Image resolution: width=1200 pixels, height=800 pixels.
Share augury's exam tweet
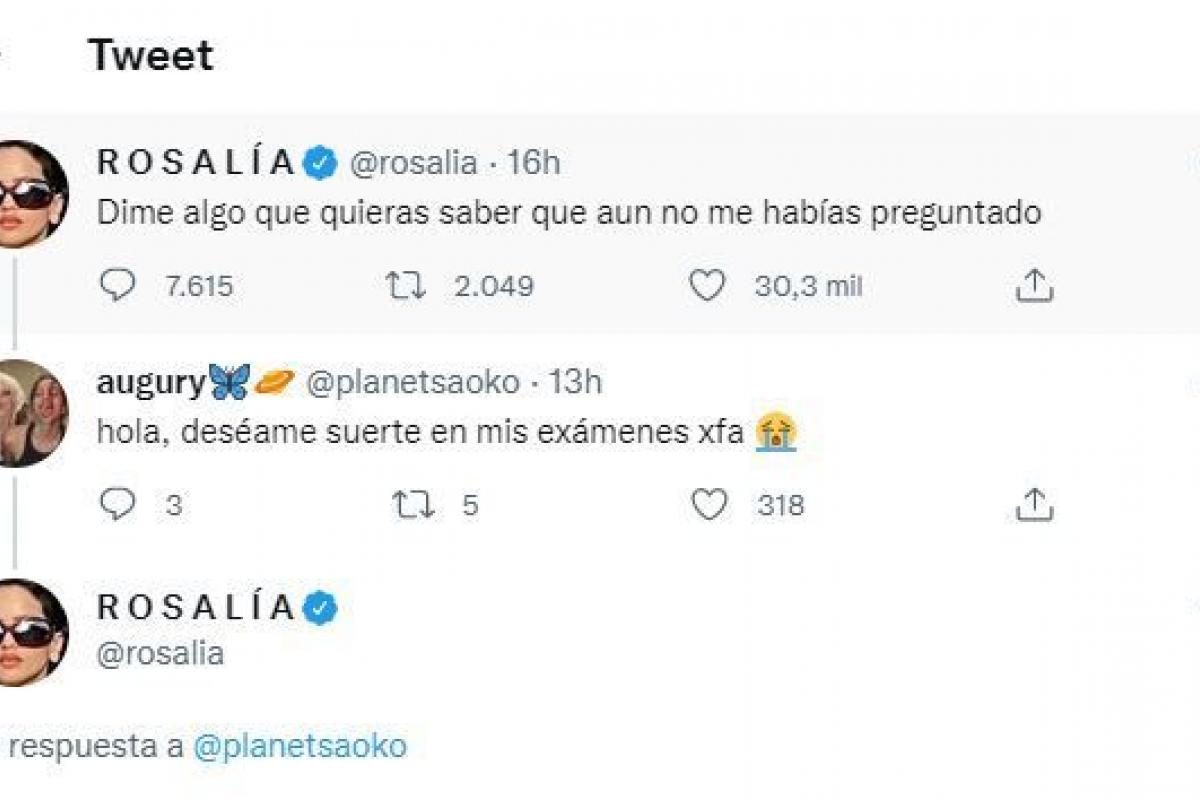1034,505
